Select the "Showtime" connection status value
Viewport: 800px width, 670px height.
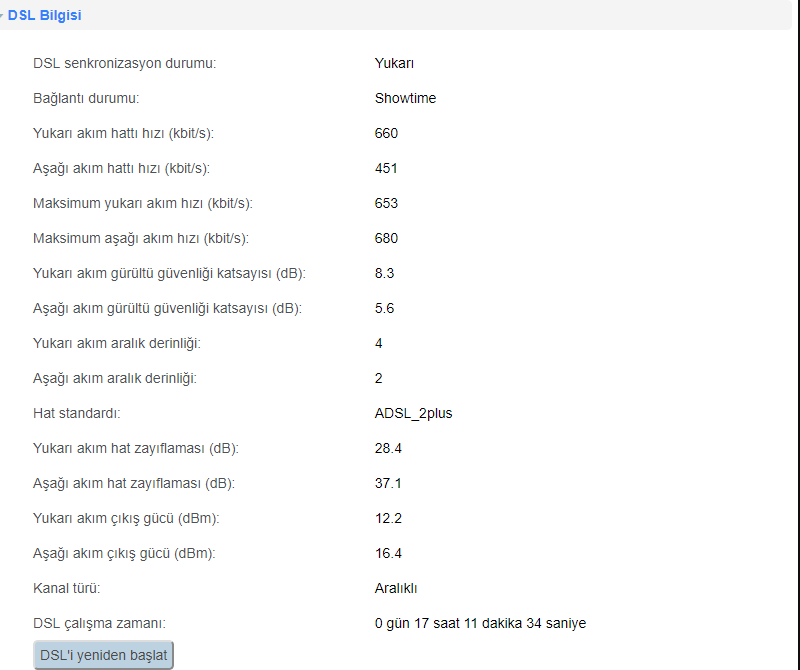click(405, 98)
